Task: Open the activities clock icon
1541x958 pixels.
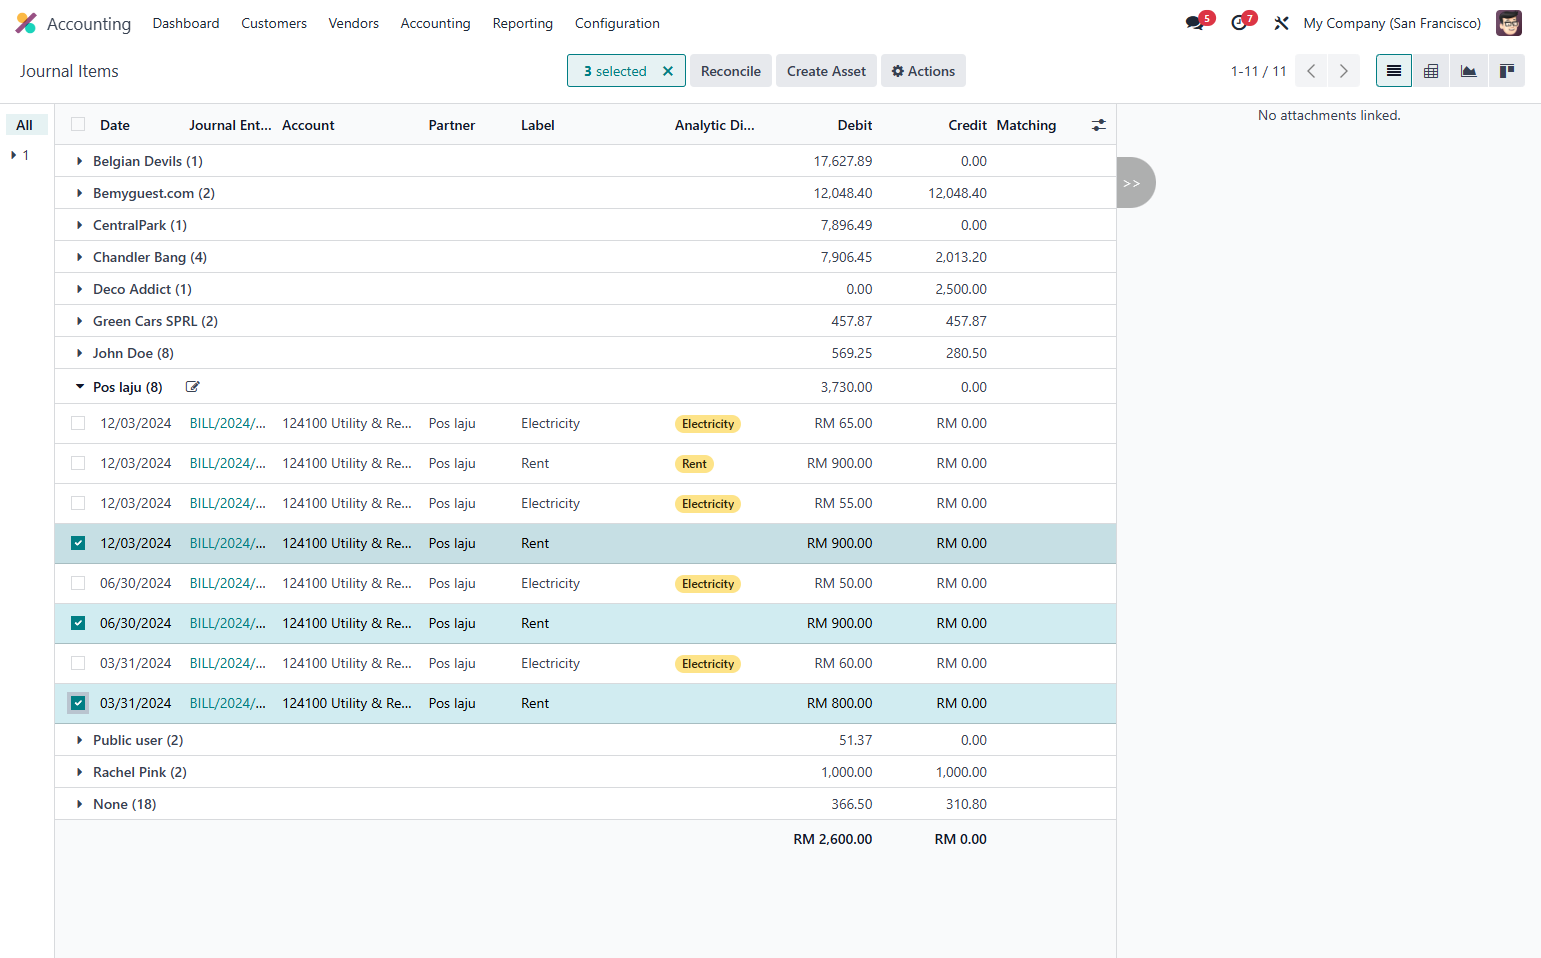Action: point(1239,23)
